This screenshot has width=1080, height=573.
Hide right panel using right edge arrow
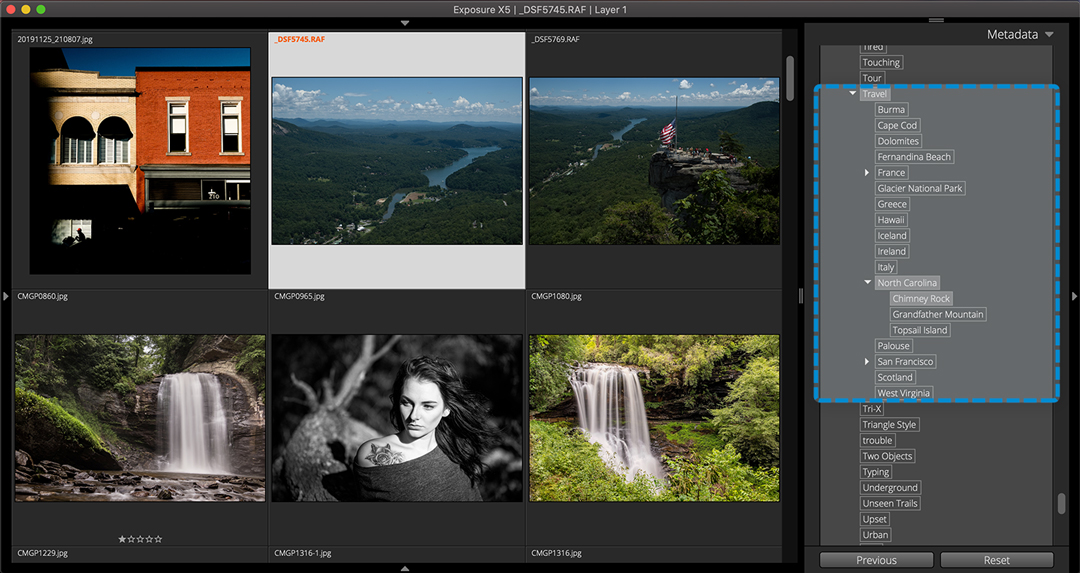point(1074,296)
